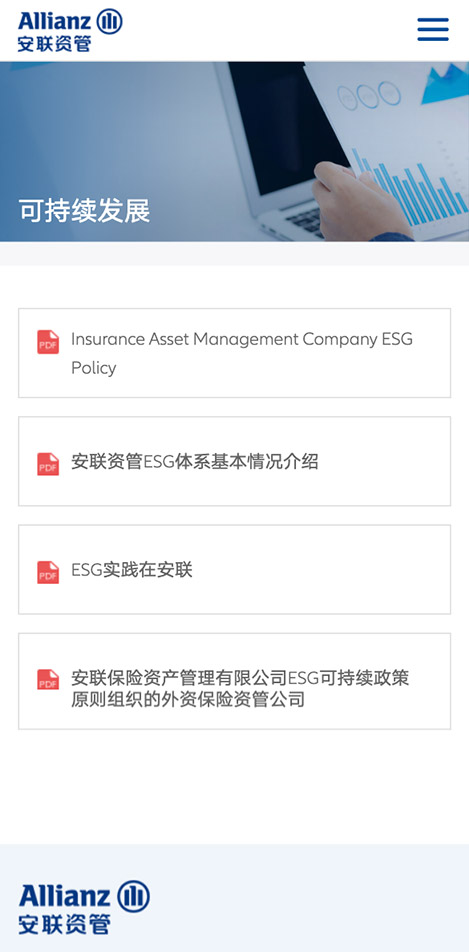
Task: Open the ESG实践在安联 document link
Action: [234, 570]
